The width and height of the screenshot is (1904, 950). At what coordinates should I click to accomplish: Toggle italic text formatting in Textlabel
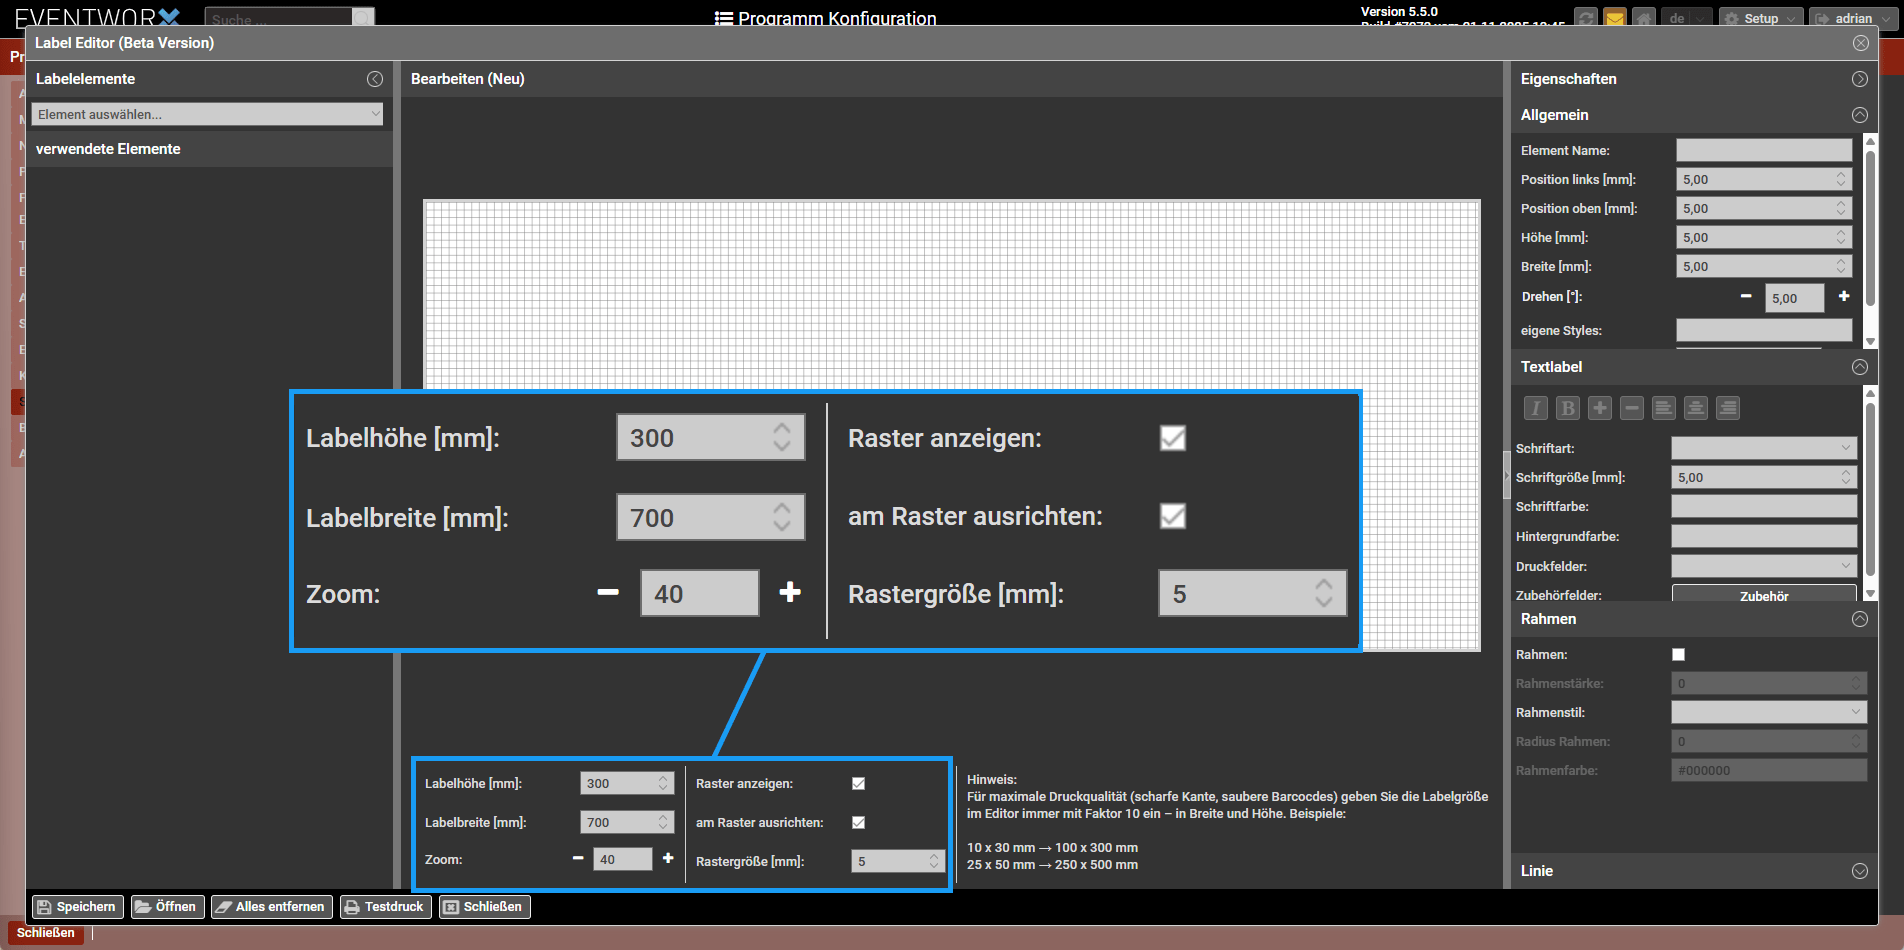point(1536,408)
